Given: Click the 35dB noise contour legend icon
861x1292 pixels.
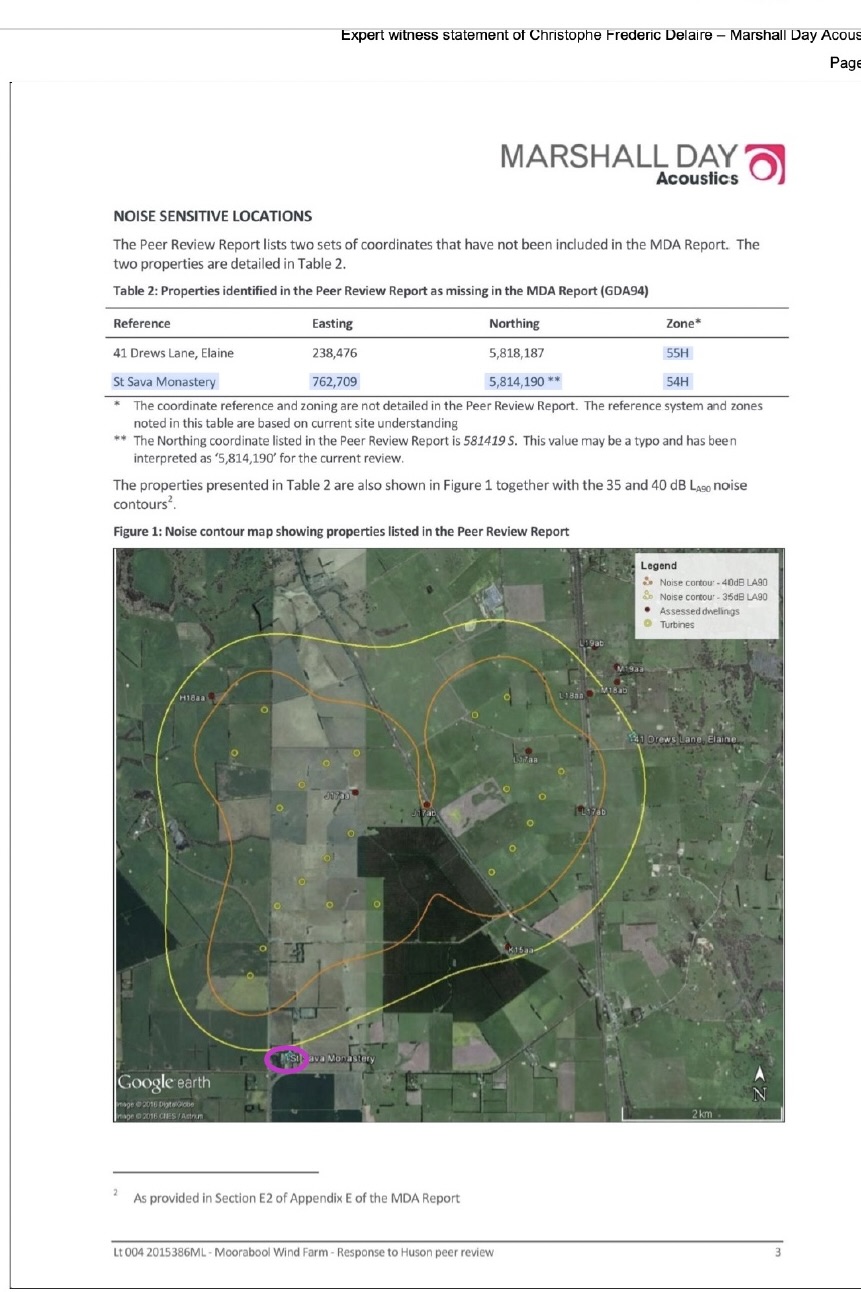Looking at the screenshot, I should (648, 596).
